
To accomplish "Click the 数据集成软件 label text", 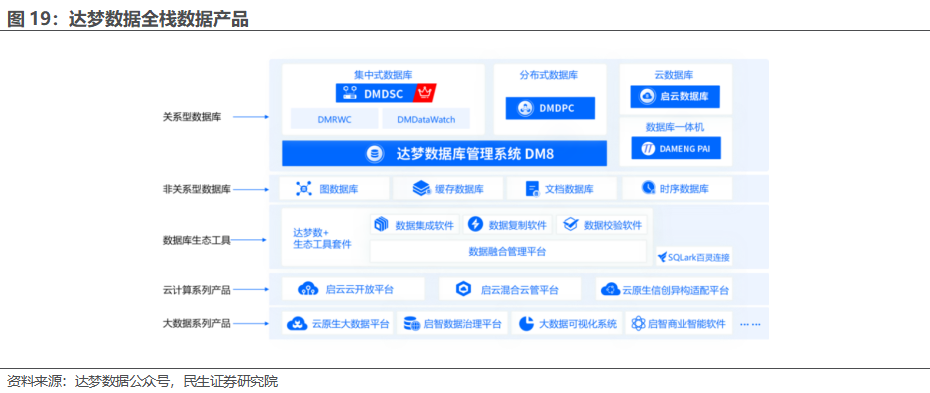I will coord(425,225).
